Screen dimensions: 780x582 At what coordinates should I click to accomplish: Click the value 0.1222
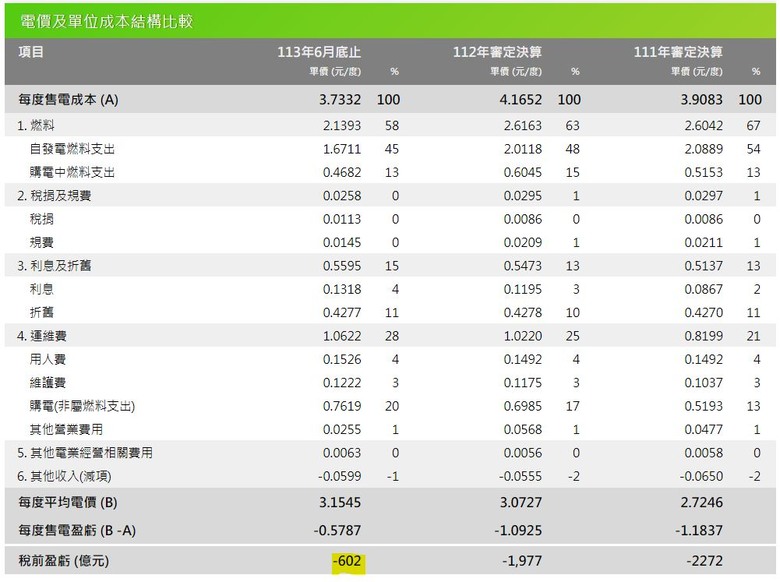[x=342, y=383]
